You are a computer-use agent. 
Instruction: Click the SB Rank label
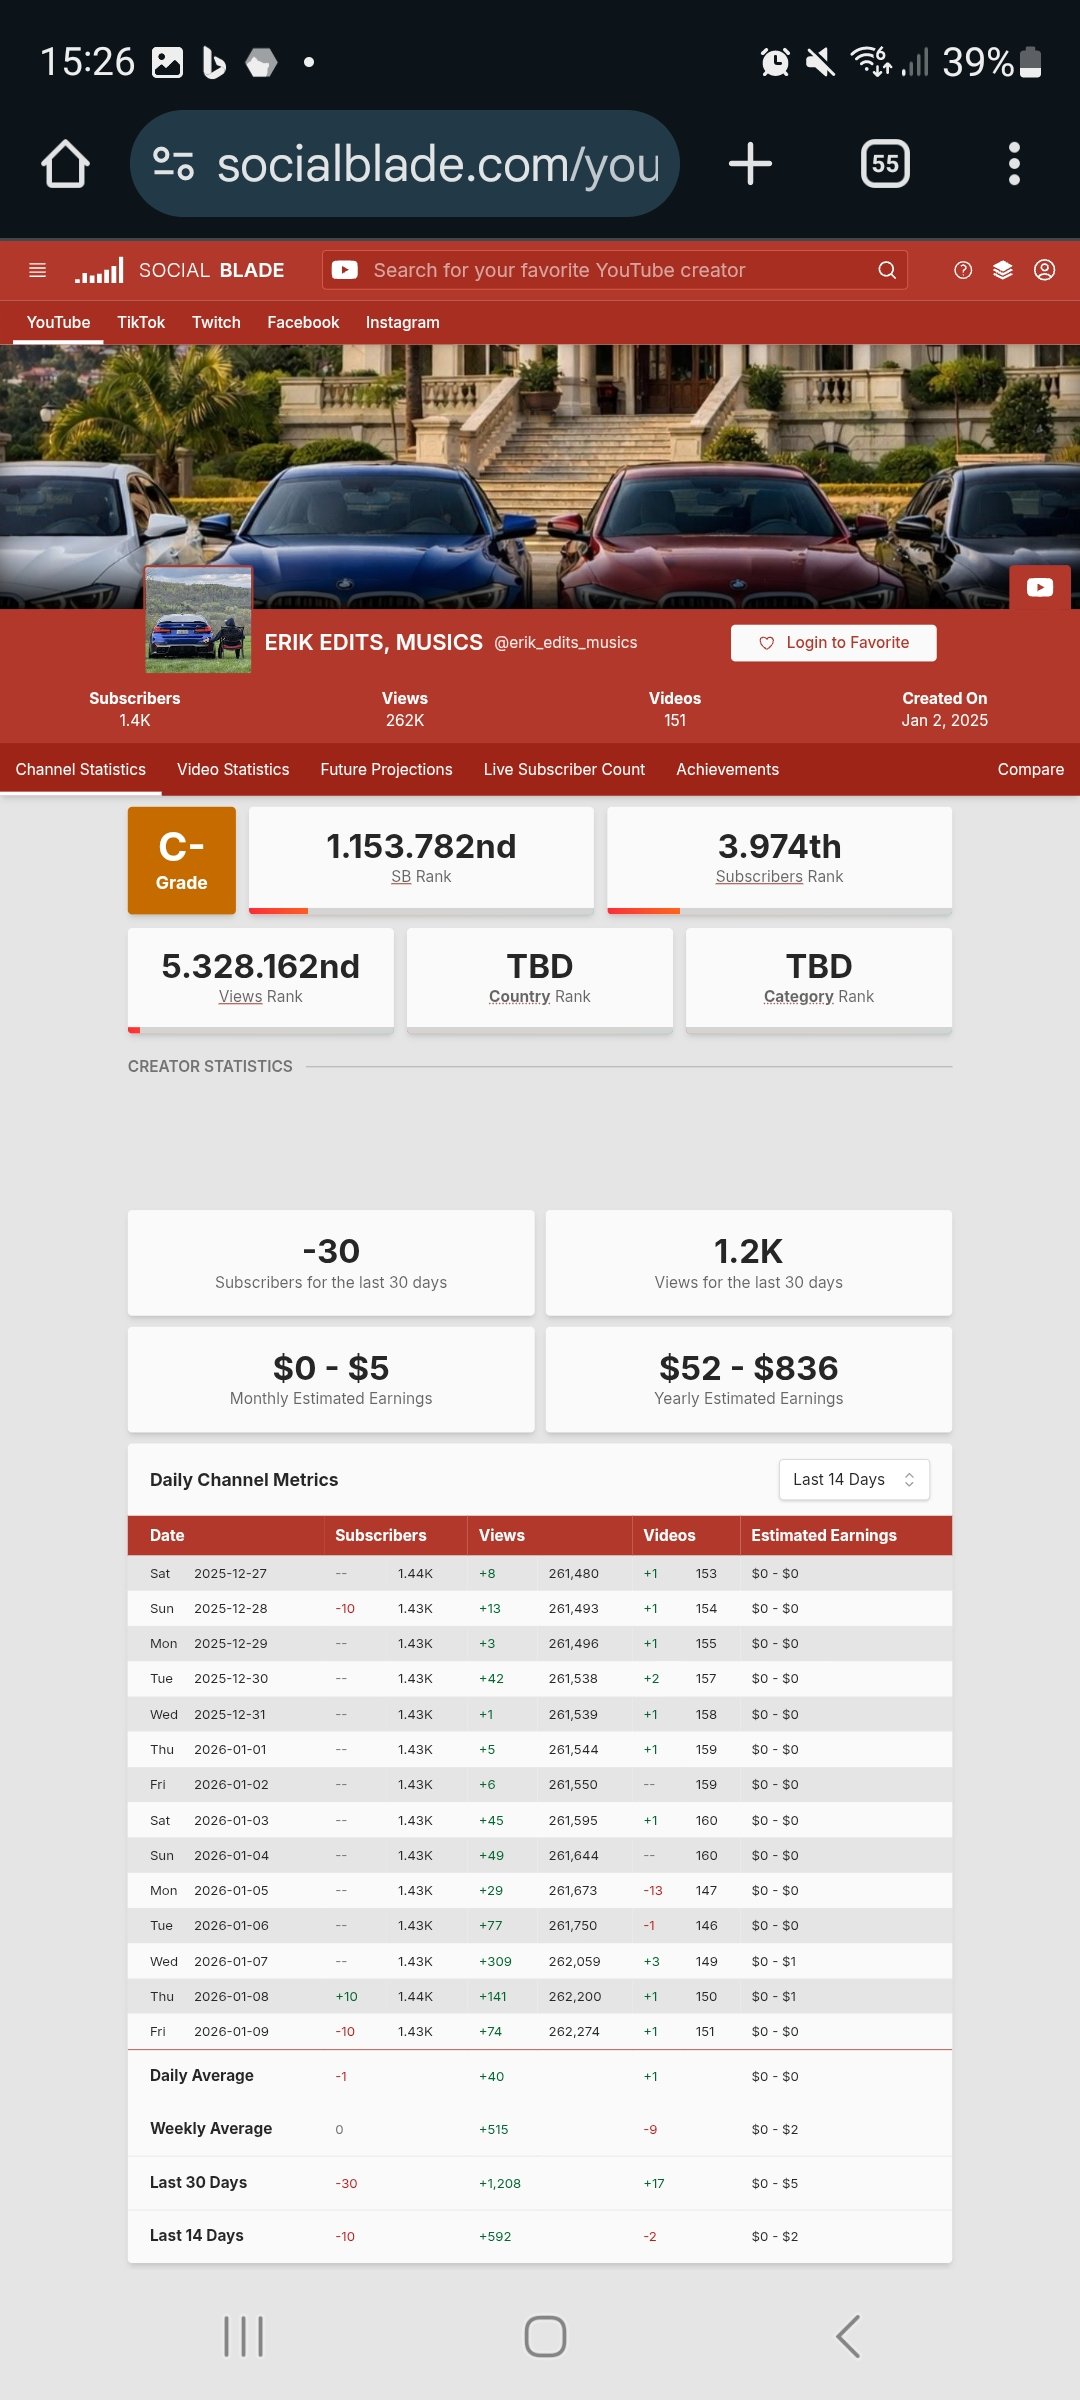coord(421,877)
